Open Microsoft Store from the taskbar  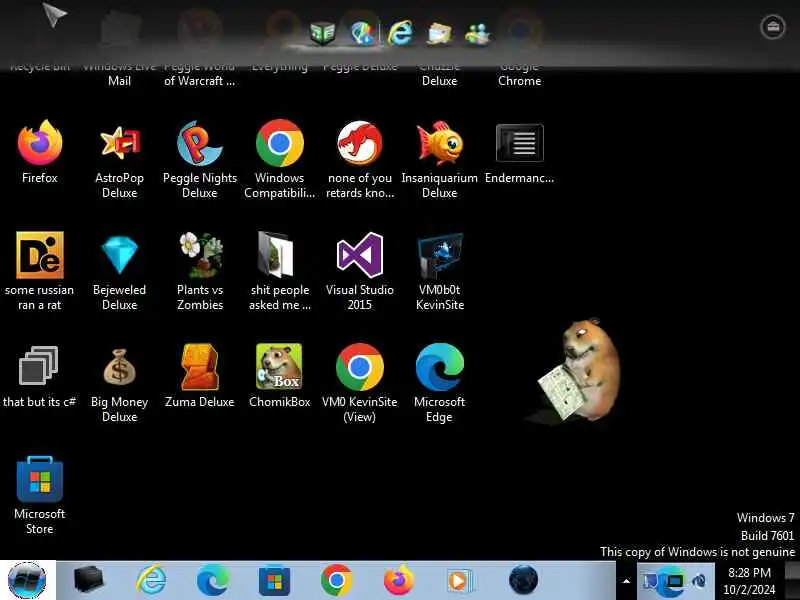coord(274,581)
